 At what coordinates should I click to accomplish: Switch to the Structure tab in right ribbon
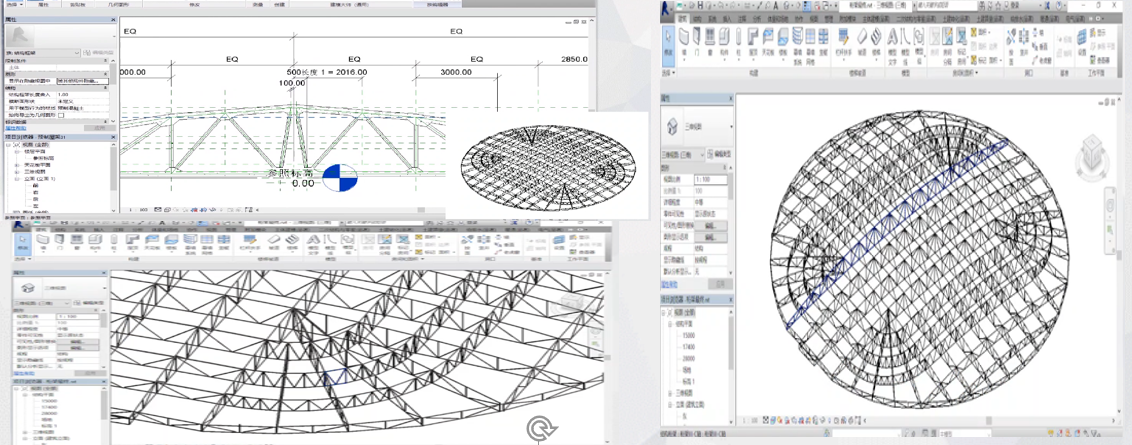point(699,19)
